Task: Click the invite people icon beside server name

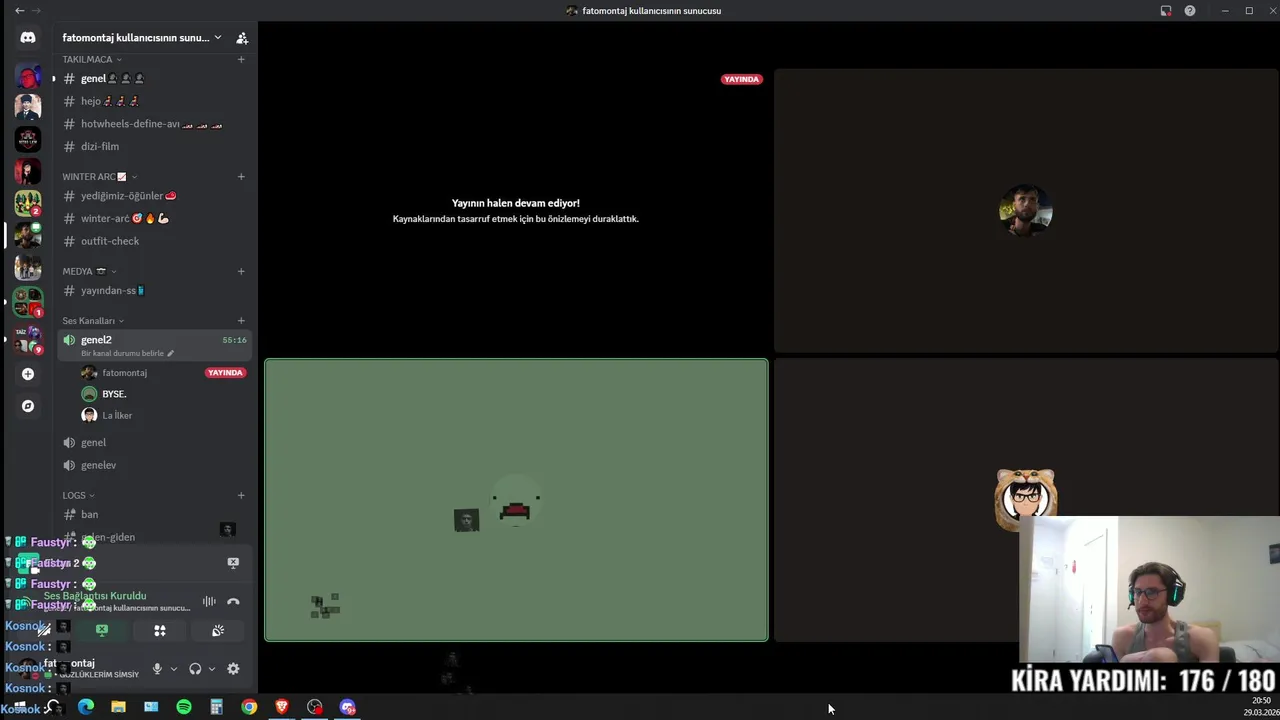Action: [x=242, y=38]
